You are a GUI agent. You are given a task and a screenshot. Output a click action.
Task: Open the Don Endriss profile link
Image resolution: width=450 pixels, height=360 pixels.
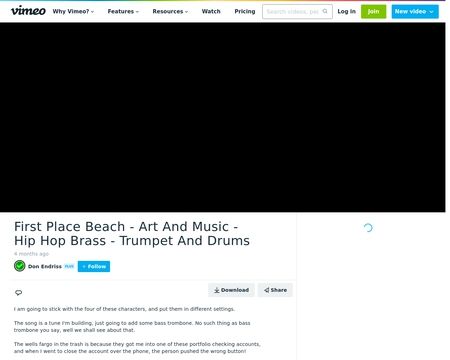pyautogui.click(x=45, y=266)
